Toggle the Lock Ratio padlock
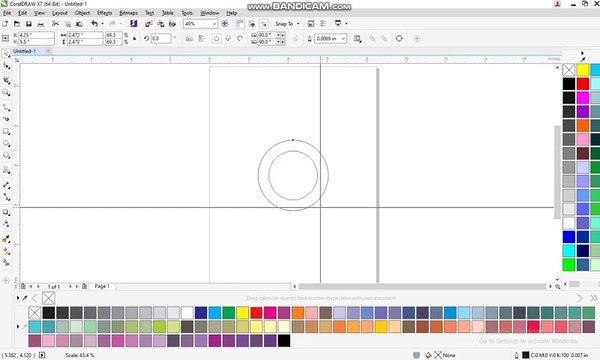600x360 pixels. point(135,39)
